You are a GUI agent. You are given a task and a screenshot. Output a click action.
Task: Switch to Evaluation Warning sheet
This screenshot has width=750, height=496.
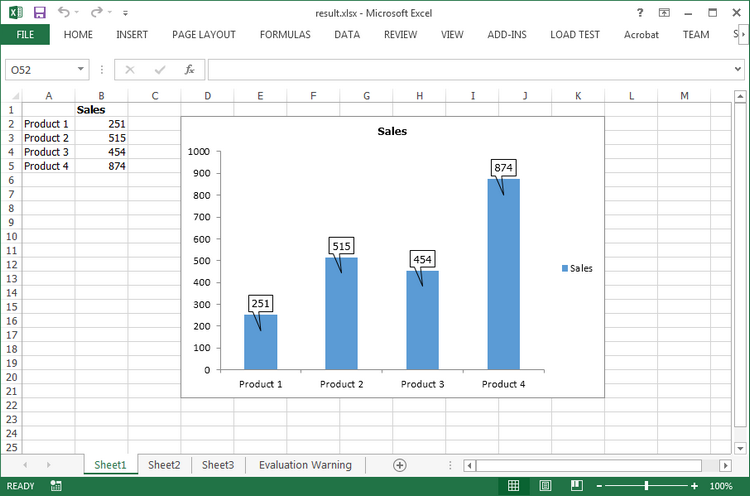click(305, 465)
